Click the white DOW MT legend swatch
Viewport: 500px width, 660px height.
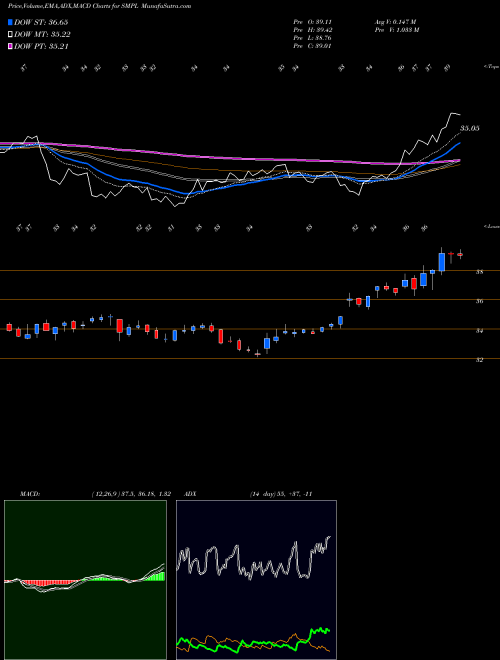point(10,35)
